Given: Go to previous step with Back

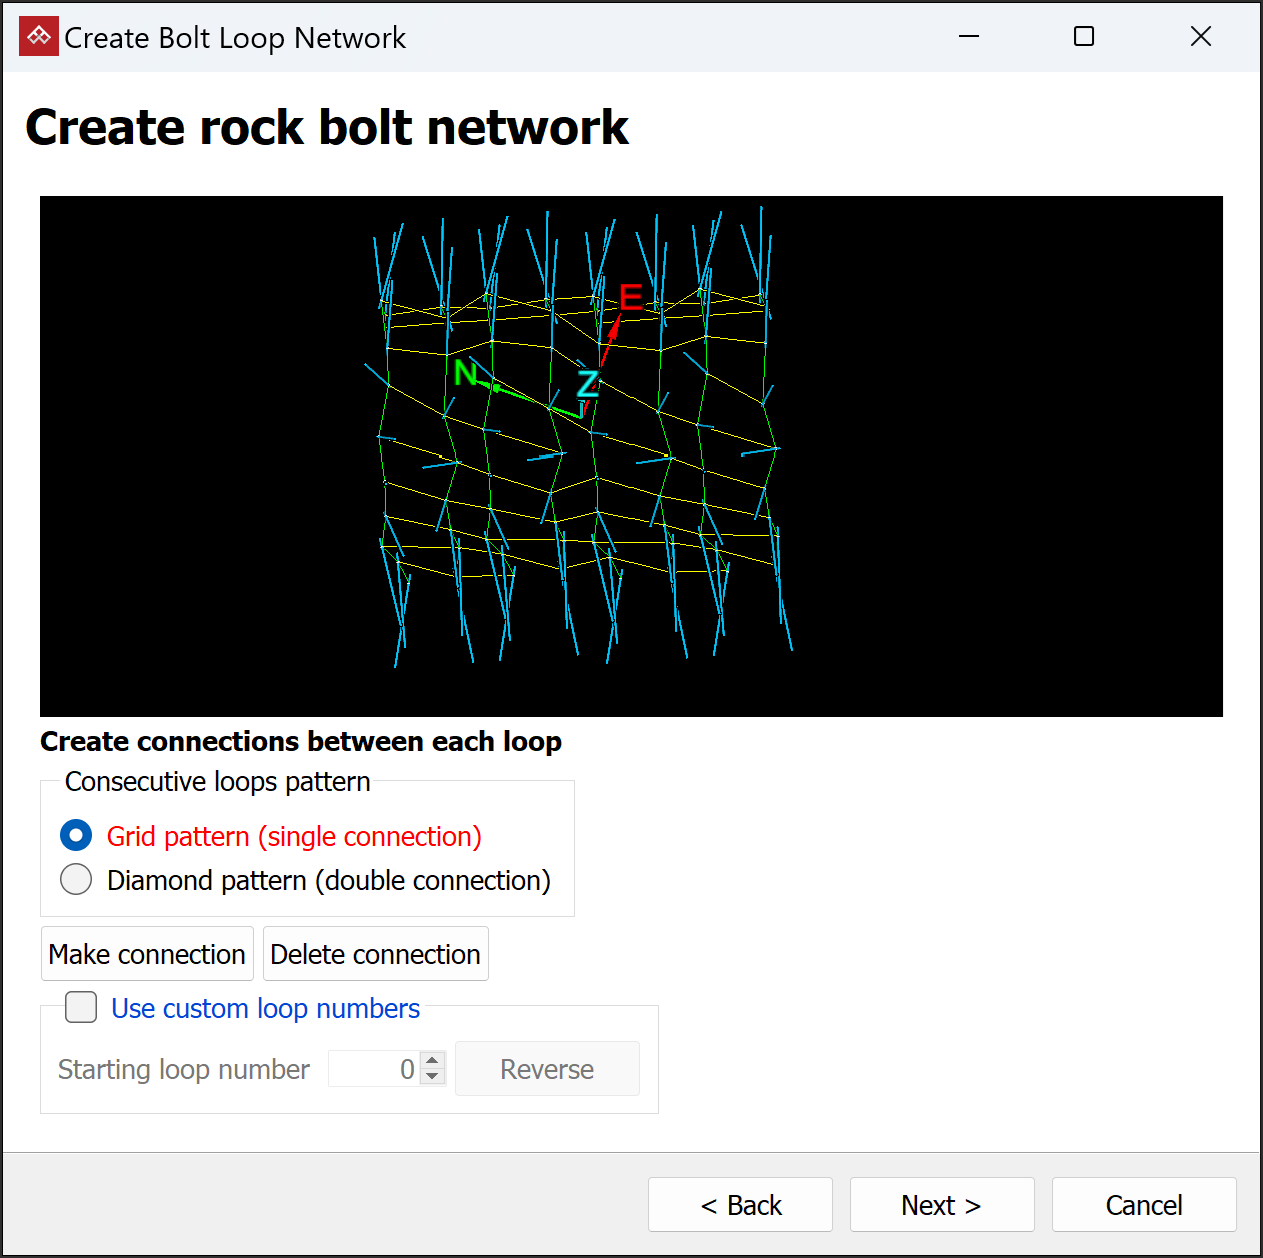Looking at the screenshot, I should tap(740, 1205).
